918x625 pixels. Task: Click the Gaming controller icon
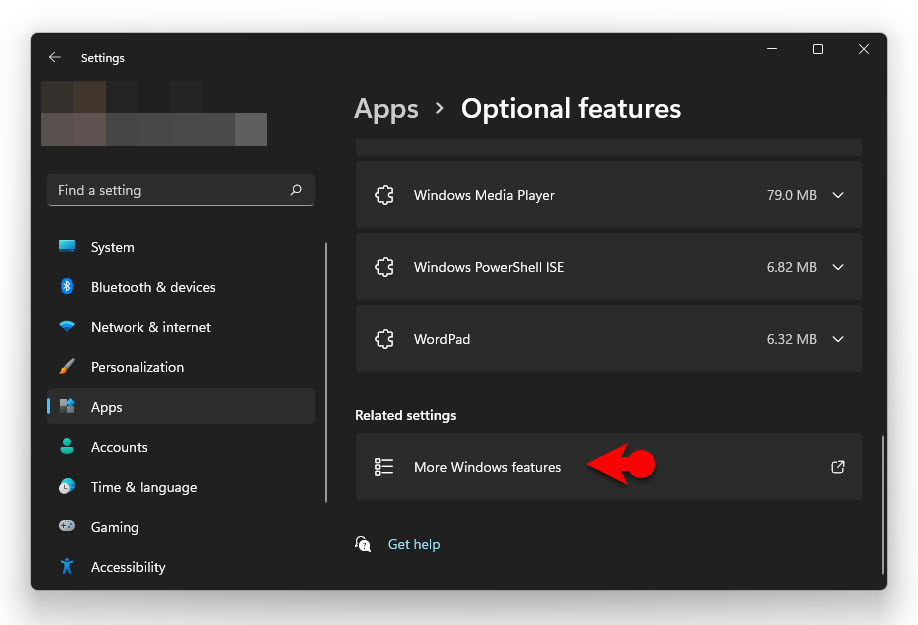coord(67,526)
